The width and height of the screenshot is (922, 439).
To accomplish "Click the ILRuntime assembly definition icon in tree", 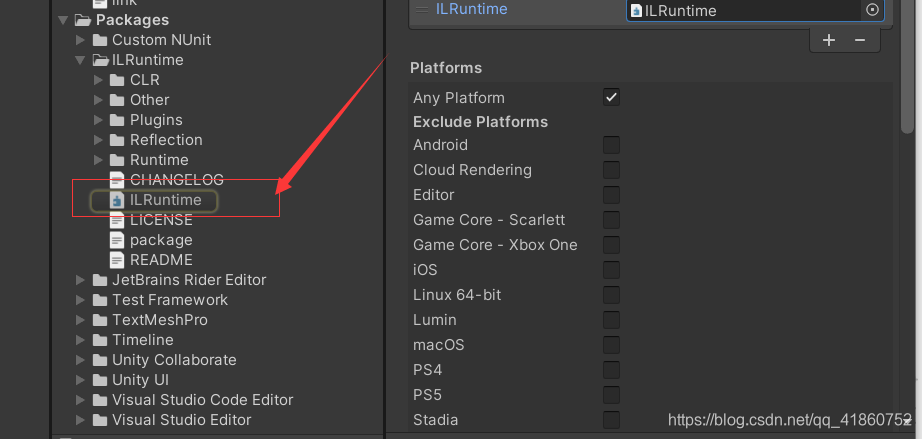I will coord(118,200).
